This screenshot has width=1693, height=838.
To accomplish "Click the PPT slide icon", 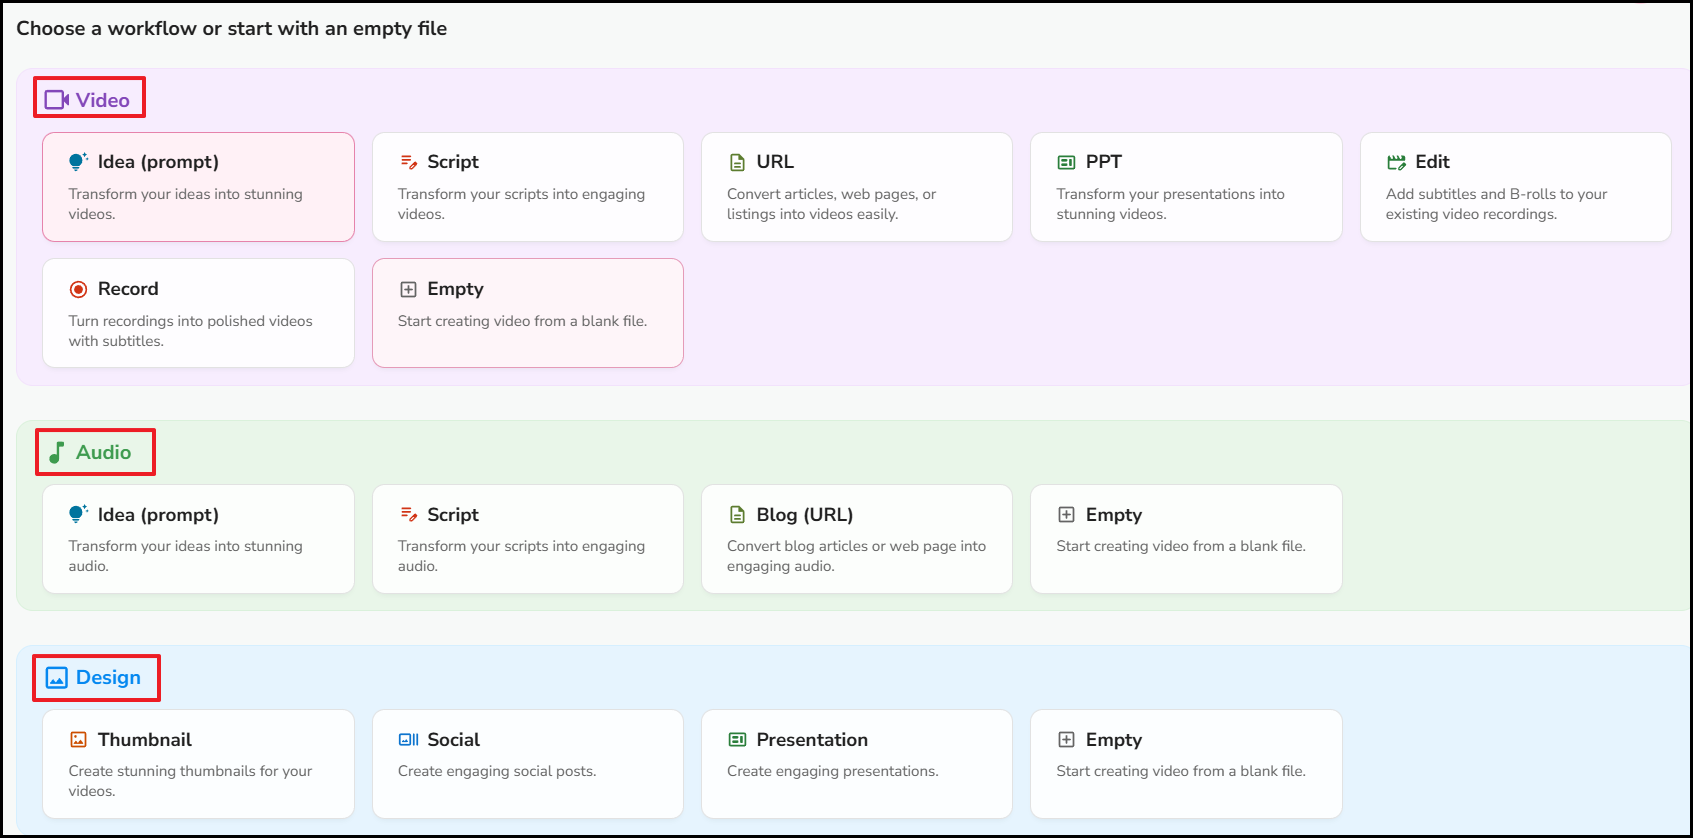I will click(1067, 162).
